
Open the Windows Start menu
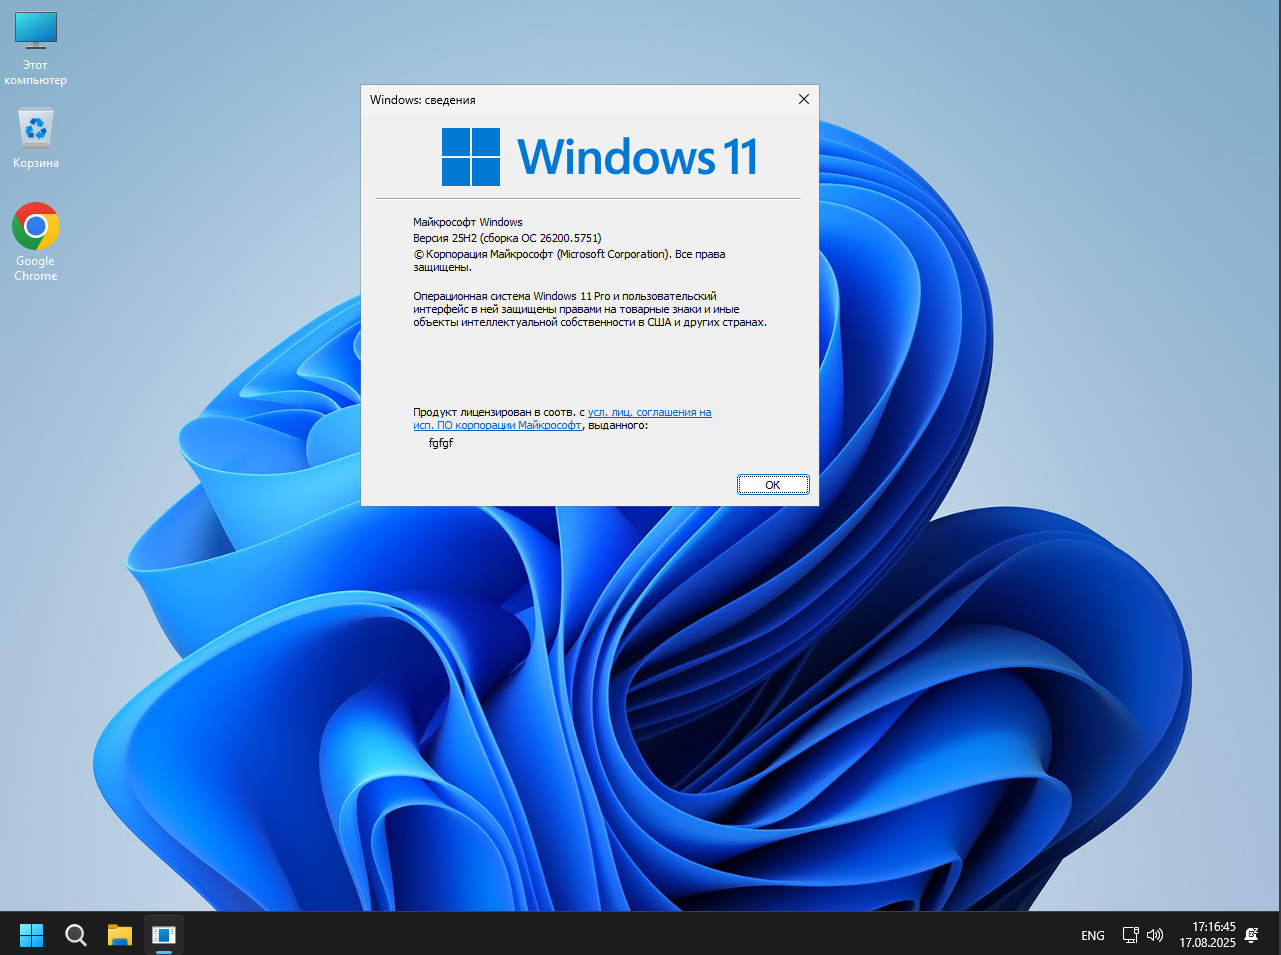click(32, 935)
